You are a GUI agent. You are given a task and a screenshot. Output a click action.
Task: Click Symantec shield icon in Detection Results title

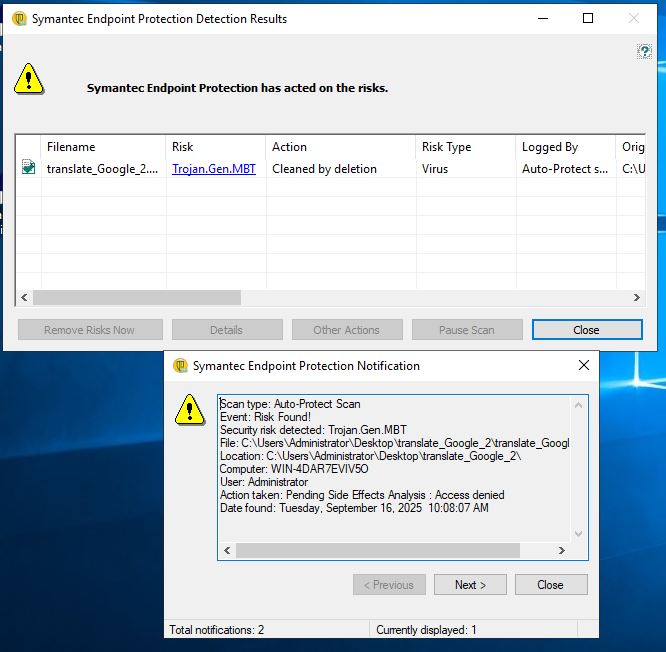pos(19,19)
